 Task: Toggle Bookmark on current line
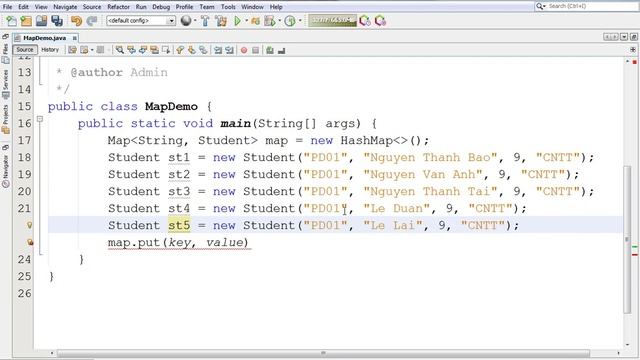tap(203, 50)
